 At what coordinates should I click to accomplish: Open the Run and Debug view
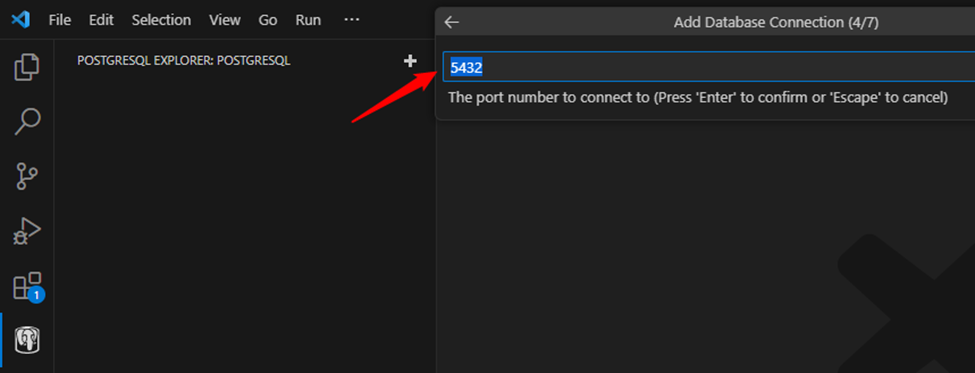[x=27, y=231]
